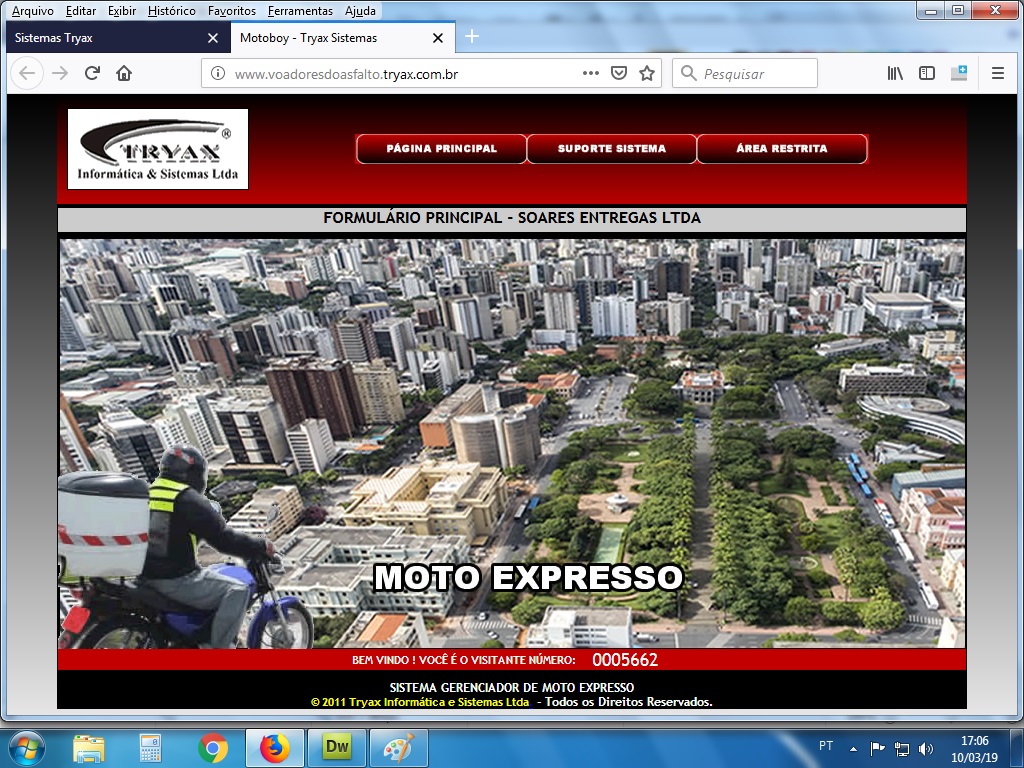Enter the ÁREA RESTRITA section
The width and height of the screenshot is (1024, 768).
click(x=781, y=149)
